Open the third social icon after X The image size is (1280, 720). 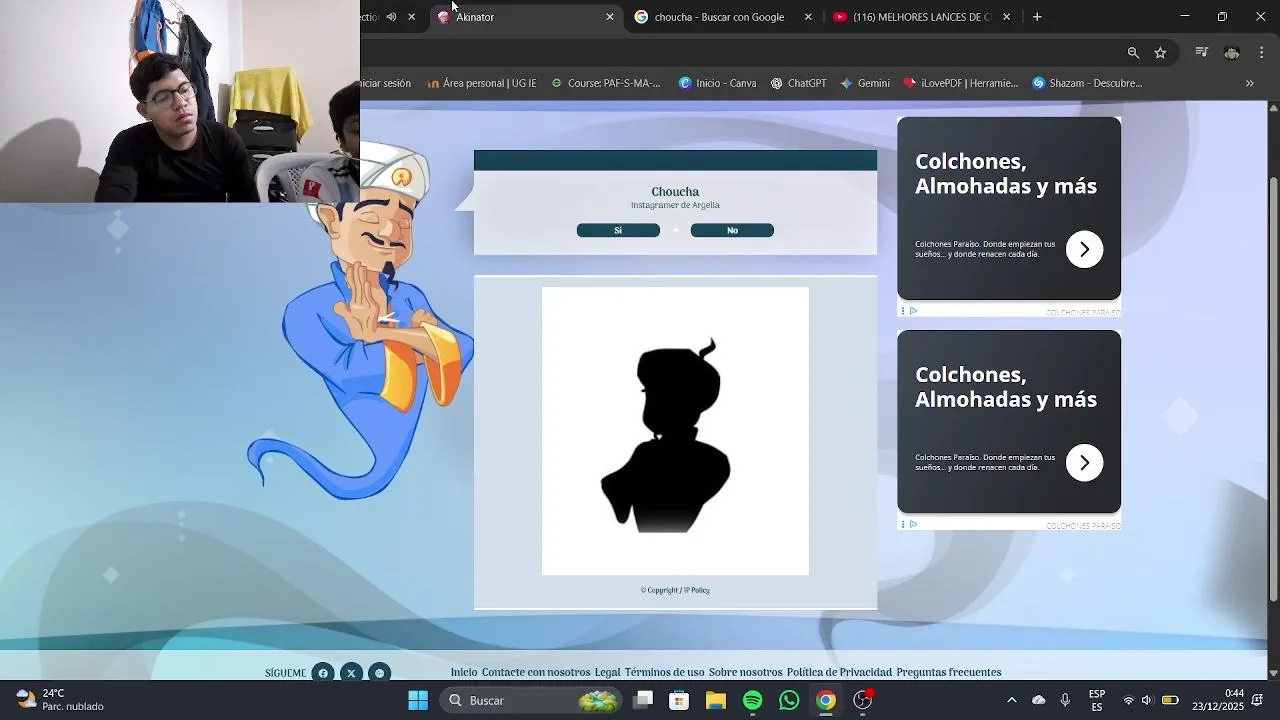tap(379, 673)
